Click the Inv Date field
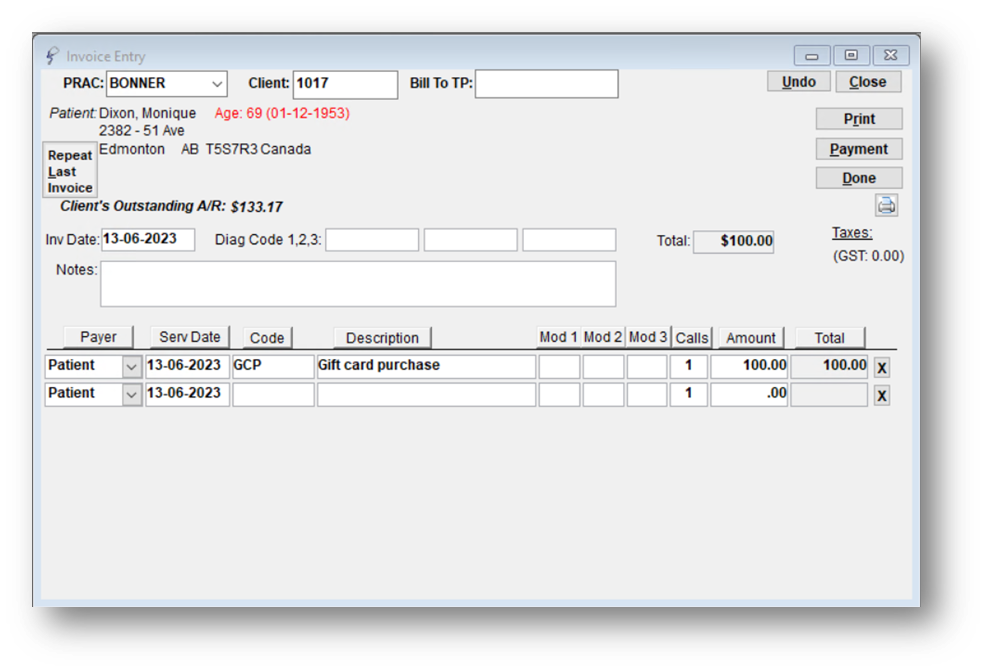 click(148, 240)
